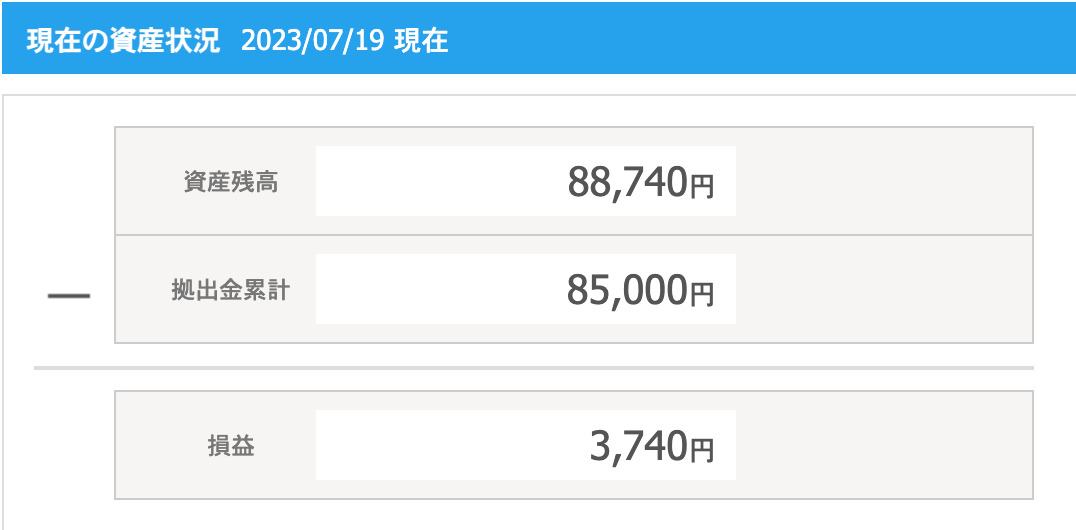Click the 円 unit after 85,000
The height and width of the screenshot is (530, 1076).
pyautogui.click(x=702, y=295)
